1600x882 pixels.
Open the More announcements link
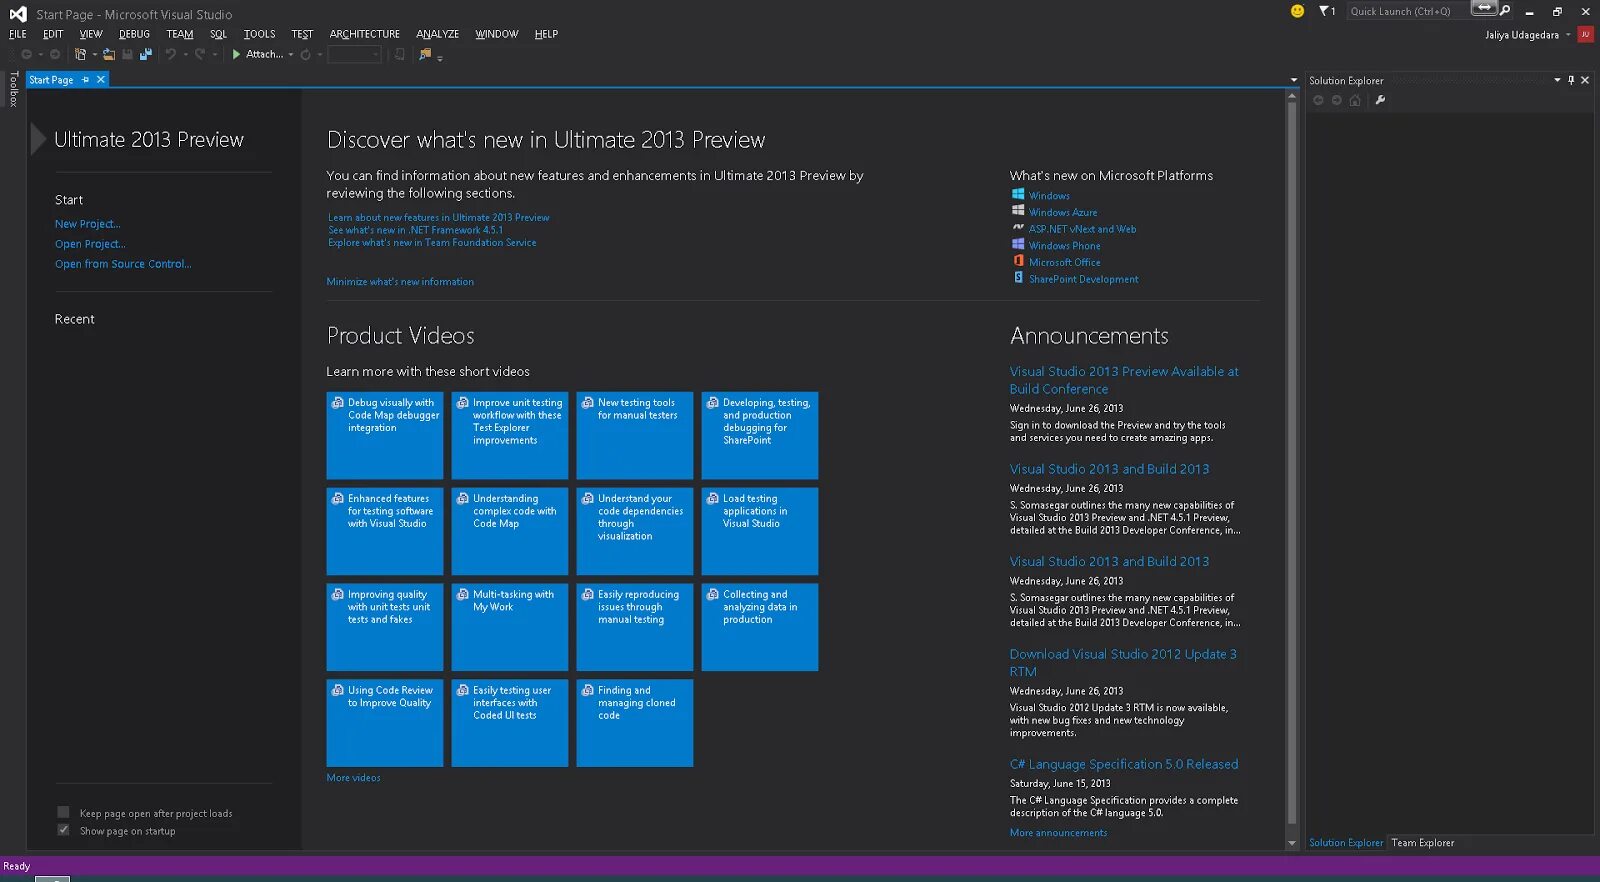pyautogui.click(x=1058, y=833)
